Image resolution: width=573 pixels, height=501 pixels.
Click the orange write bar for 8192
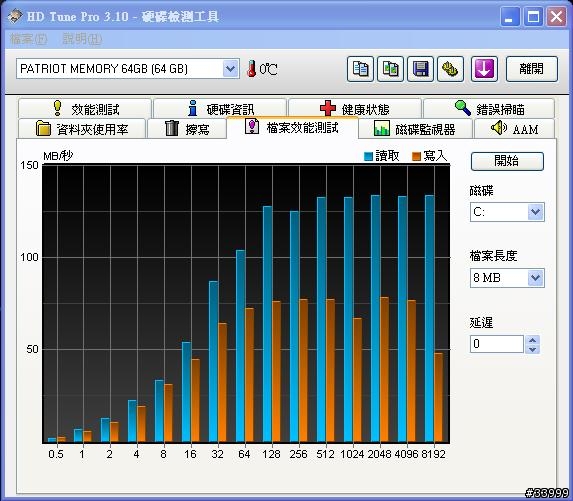[439, 398]
